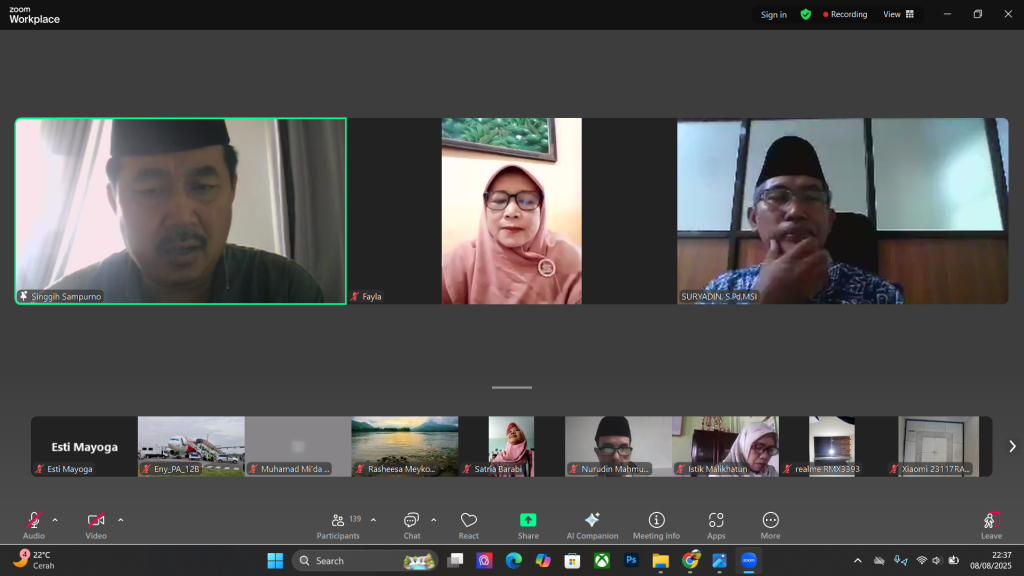Viewport: 1024px width, 576px height.
Task: Open the Participants panel
Action: tap(338, 525)
